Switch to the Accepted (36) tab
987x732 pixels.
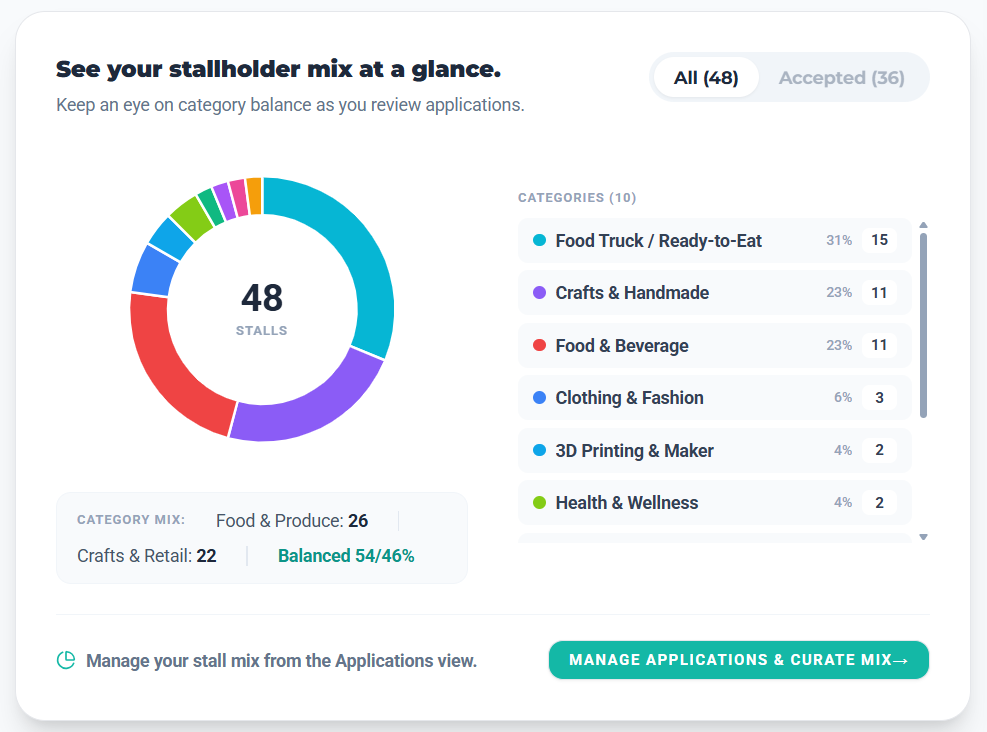[842, 77]
